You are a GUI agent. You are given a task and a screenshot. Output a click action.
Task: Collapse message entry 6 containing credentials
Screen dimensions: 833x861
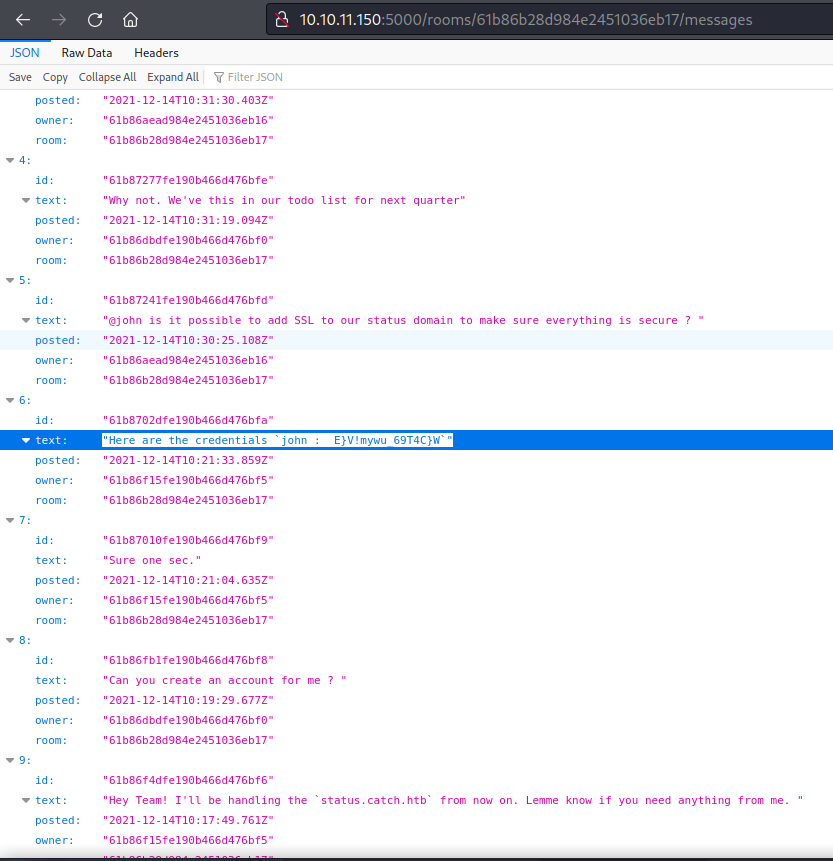pyautogui.click(x=8, y=400)
